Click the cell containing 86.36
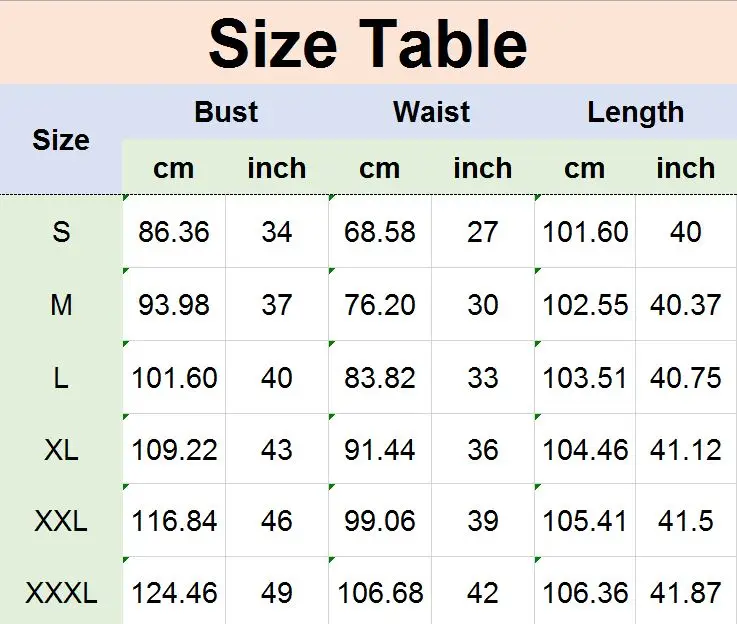This screenshot has height=624, width=737. point(174,232)
